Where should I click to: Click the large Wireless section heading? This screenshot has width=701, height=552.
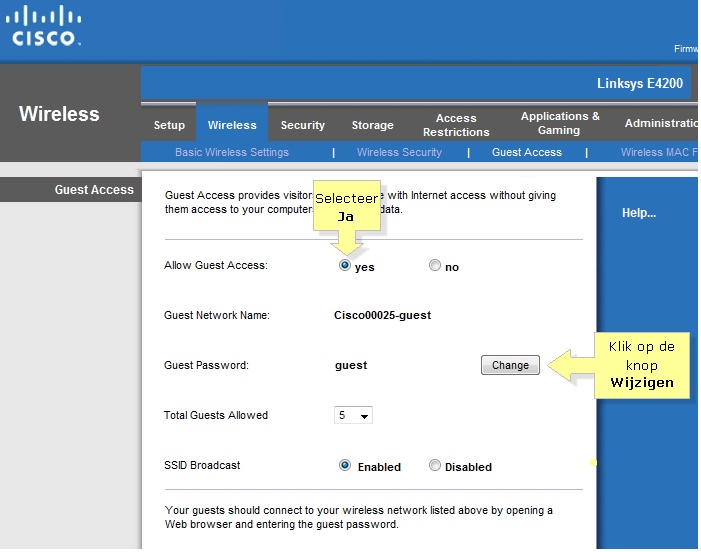[x=59, y=114]
